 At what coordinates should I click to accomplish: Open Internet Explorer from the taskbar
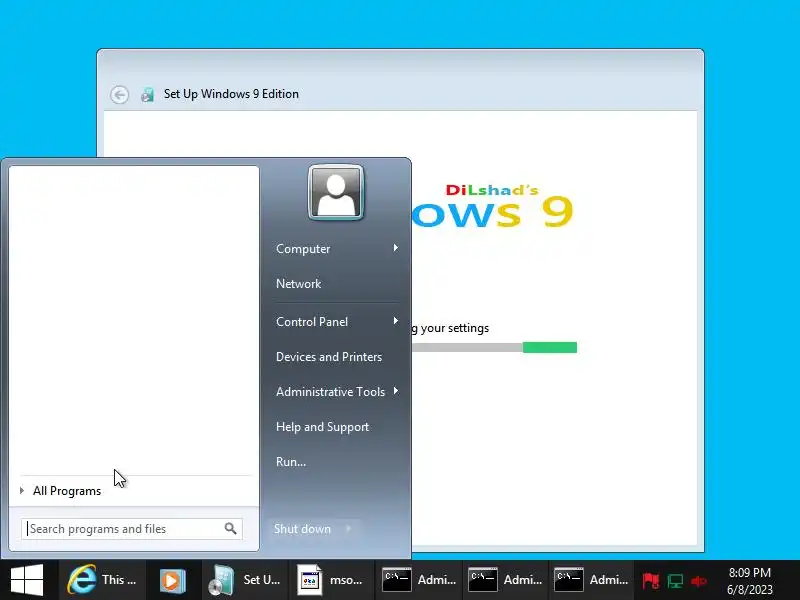[x=103, y=580]
